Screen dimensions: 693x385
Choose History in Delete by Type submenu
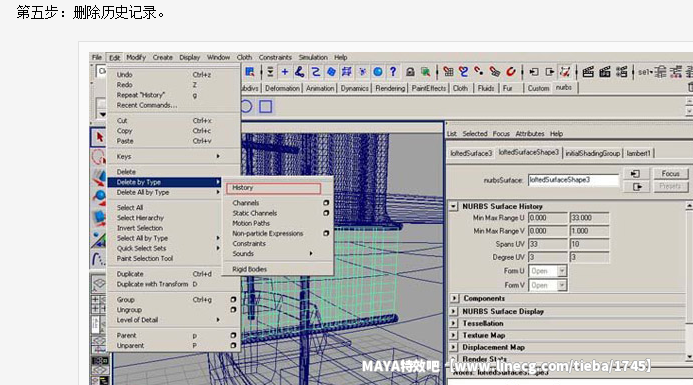pyautogui.click(x=273, y=188)
